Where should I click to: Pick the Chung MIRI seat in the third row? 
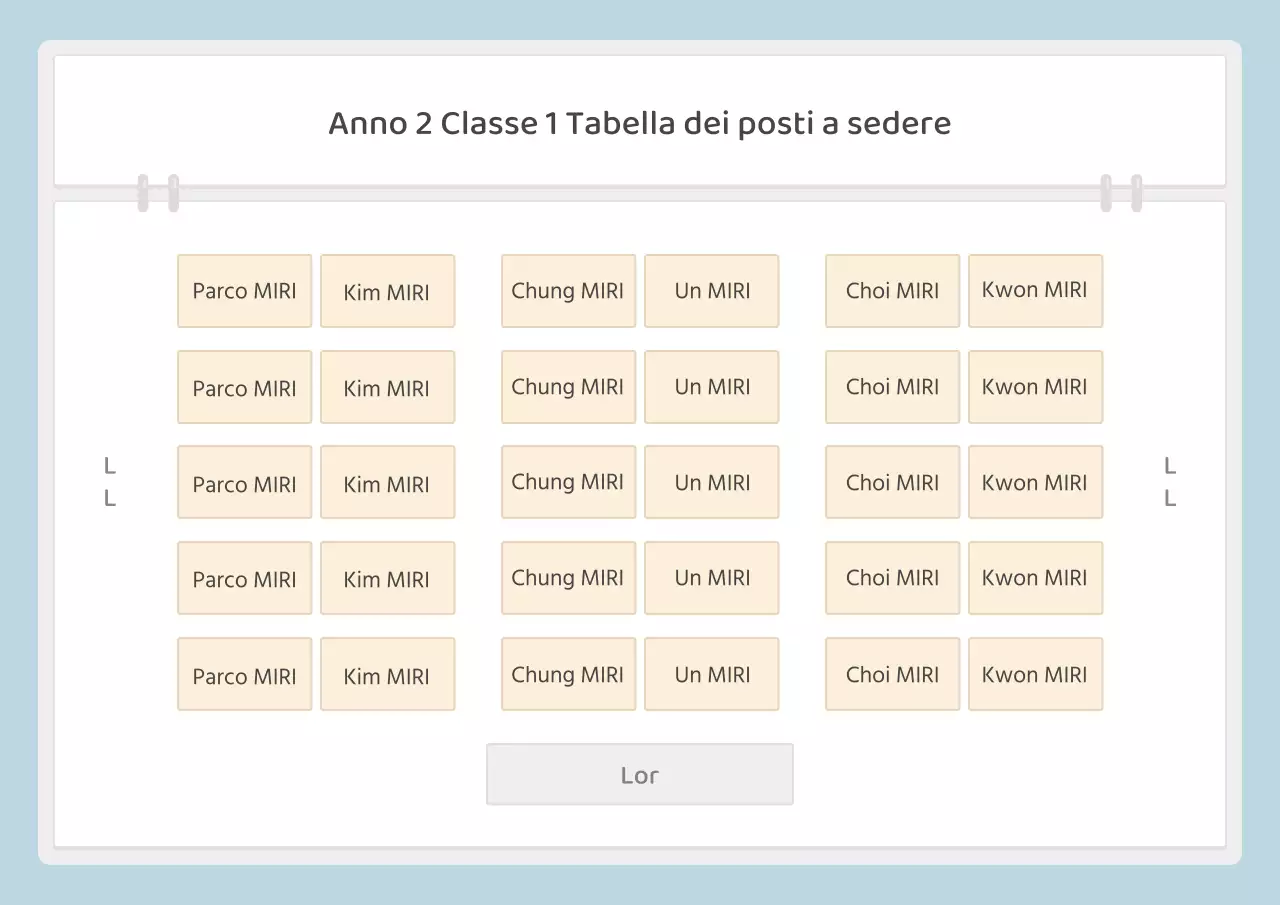(x=568, y=482)
